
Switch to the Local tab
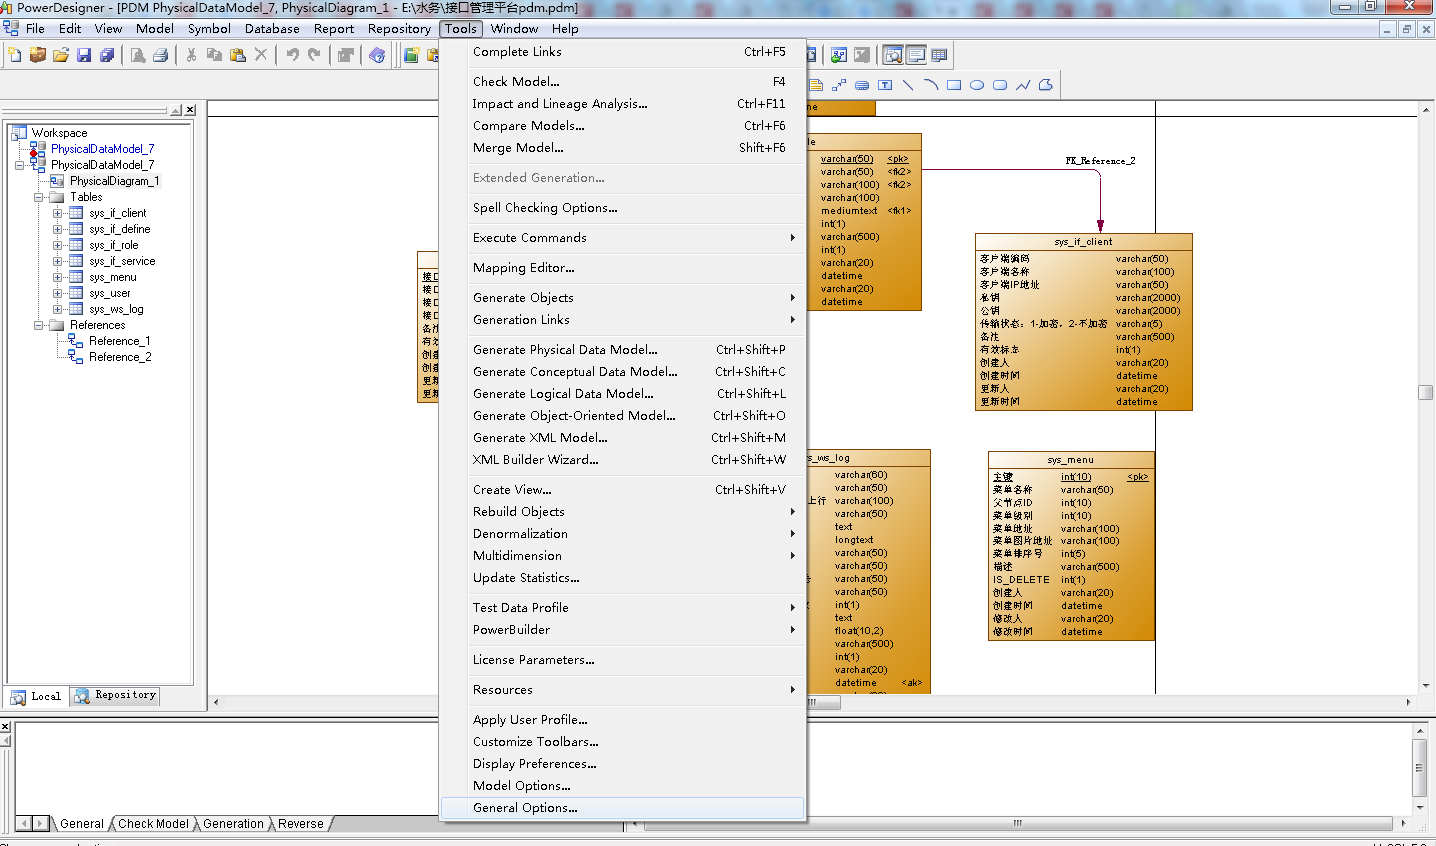coord(36,696)
